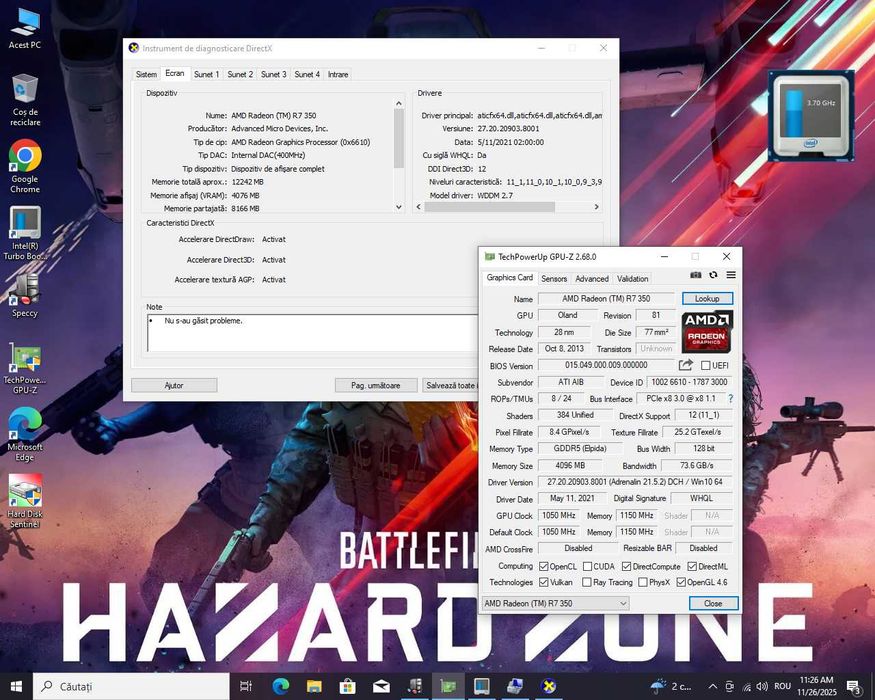Open the Intrare tab
875x700 pixels.
click(338, 74)
